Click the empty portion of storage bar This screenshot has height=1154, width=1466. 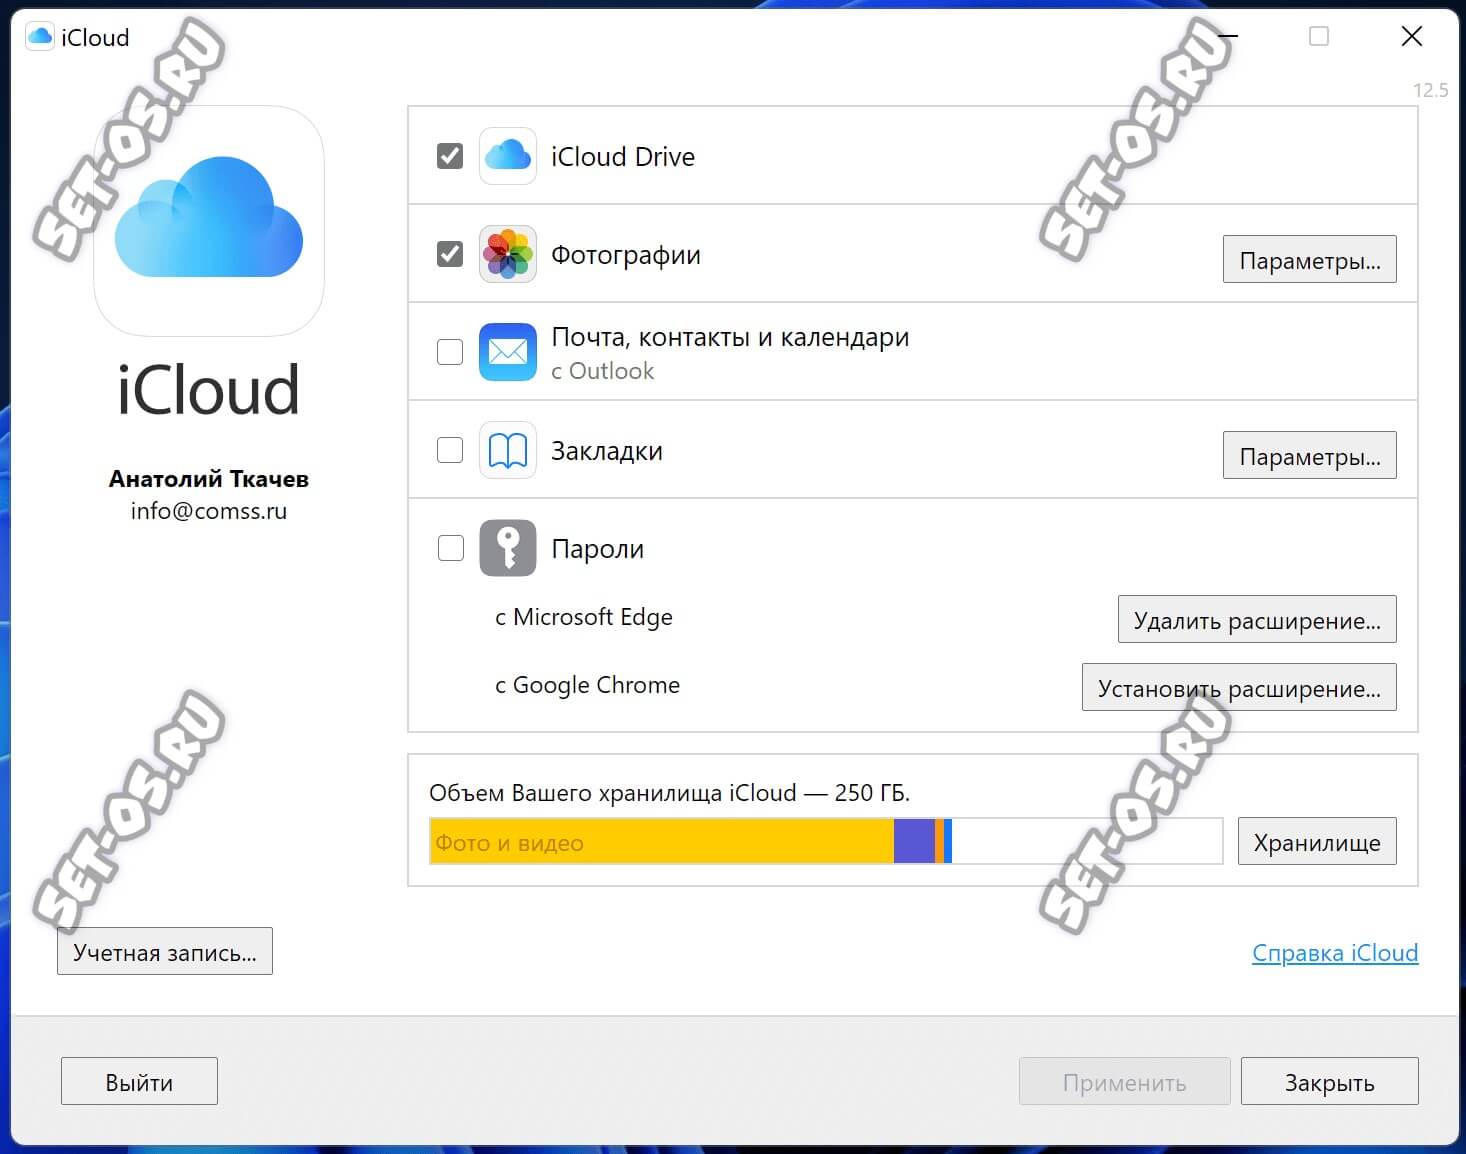tap(1087, 841)
